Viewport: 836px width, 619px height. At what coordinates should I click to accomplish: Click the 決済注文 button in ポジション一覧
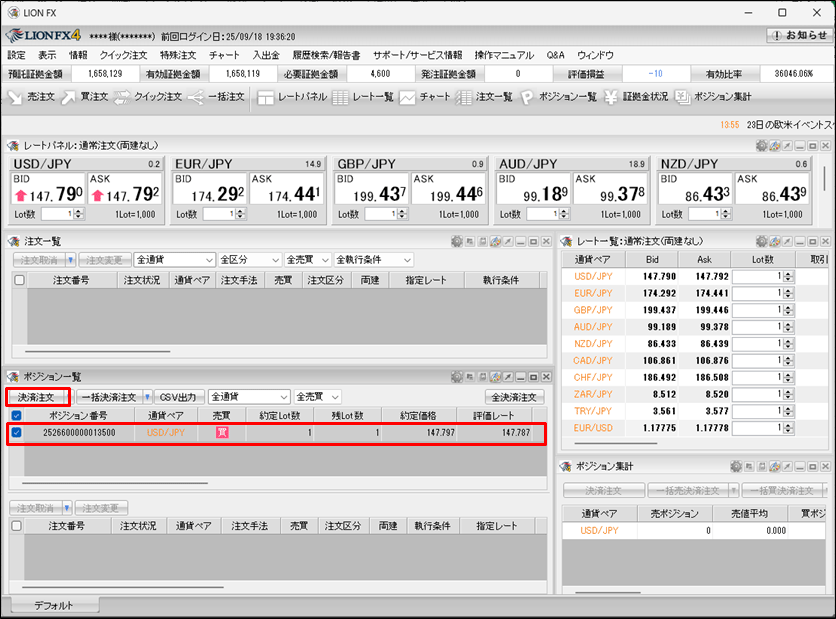coord(37,397)
